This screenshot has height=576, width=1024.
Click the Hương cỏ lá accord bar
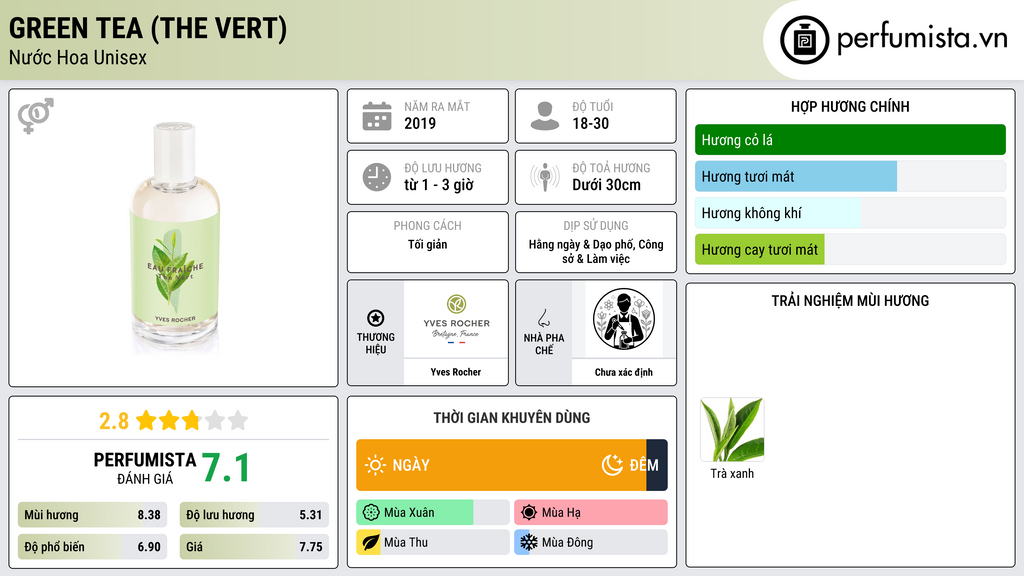850,140
